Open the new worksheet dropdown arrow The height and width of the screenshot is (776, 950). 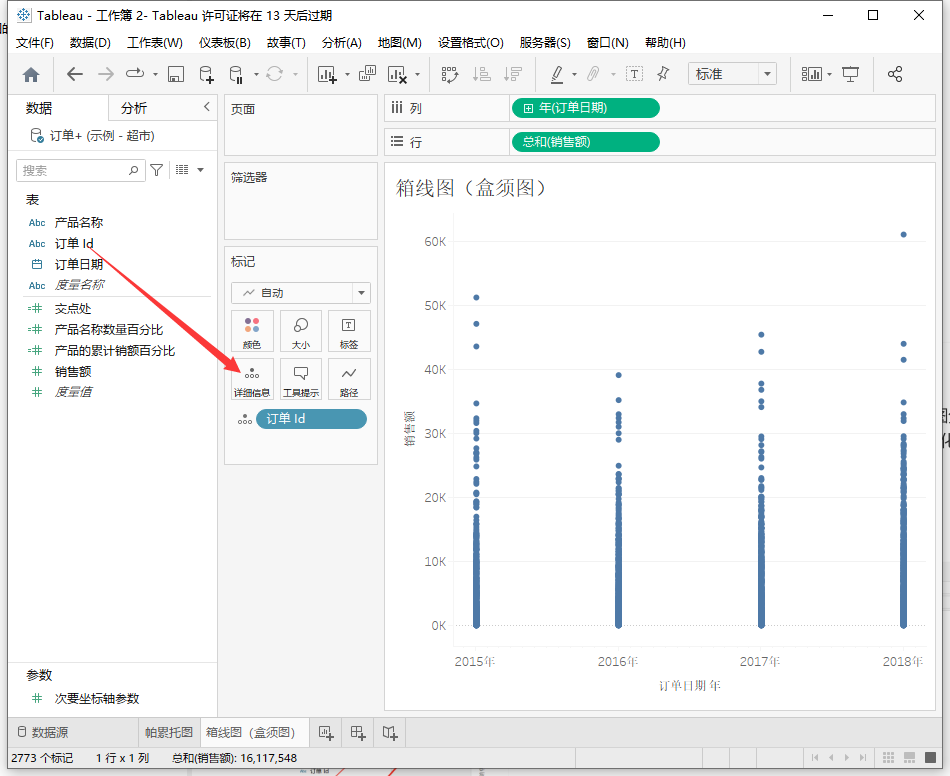coord(347,75)
